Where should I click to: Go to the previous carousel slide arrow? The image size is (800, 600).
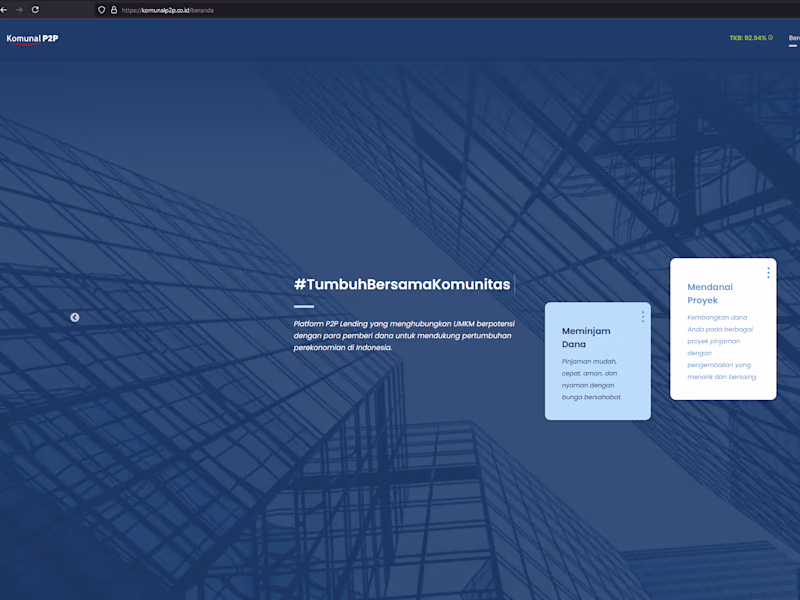point(74,317)
